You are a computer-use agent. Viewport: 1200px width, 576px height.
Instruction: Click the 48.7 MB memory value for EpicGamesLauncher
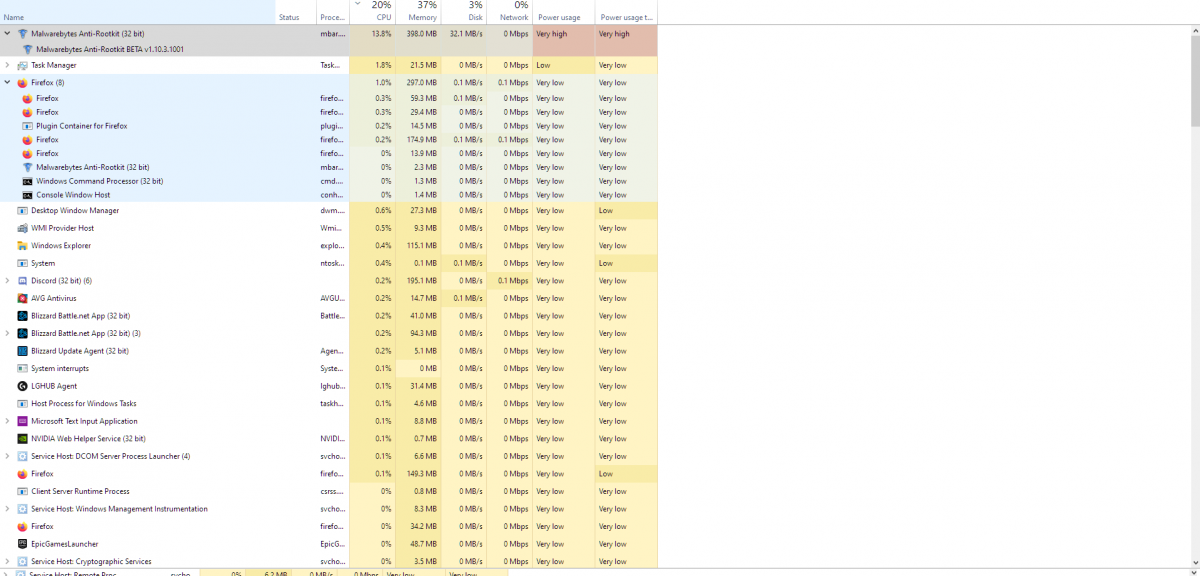[424, 544]
